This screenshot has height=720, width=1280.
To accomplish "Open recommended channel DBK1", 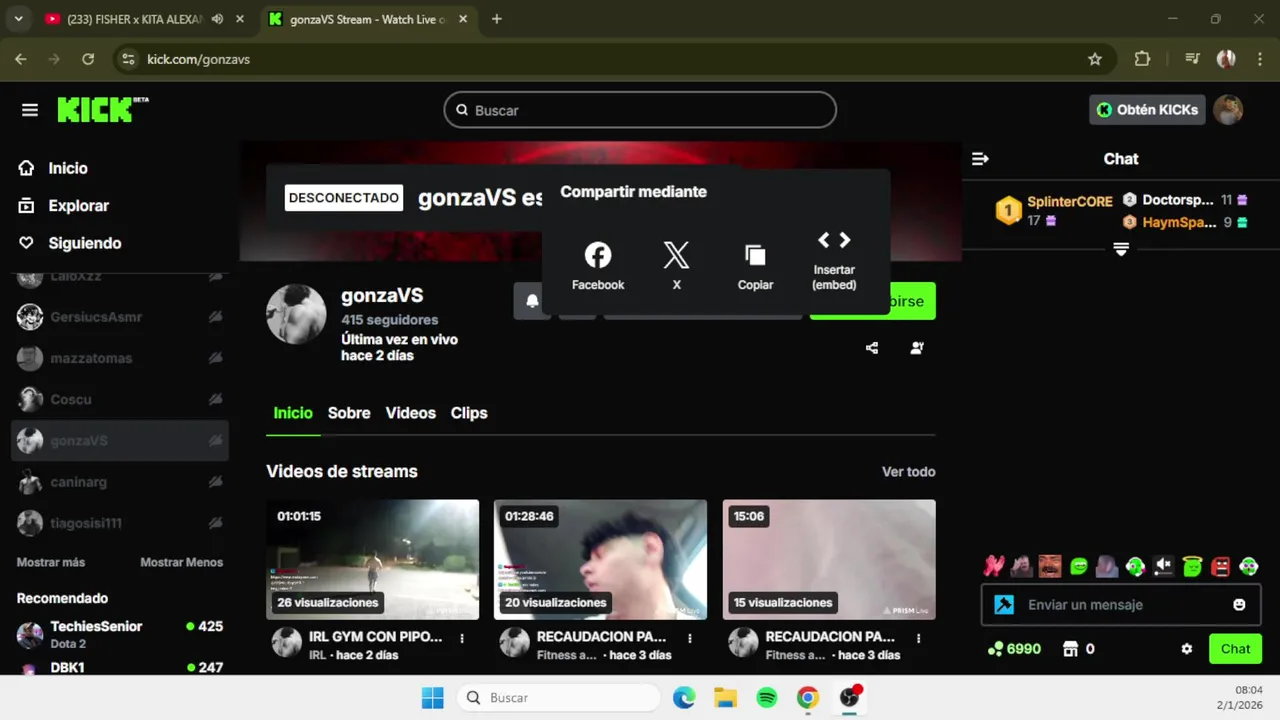I will point(120,668).
